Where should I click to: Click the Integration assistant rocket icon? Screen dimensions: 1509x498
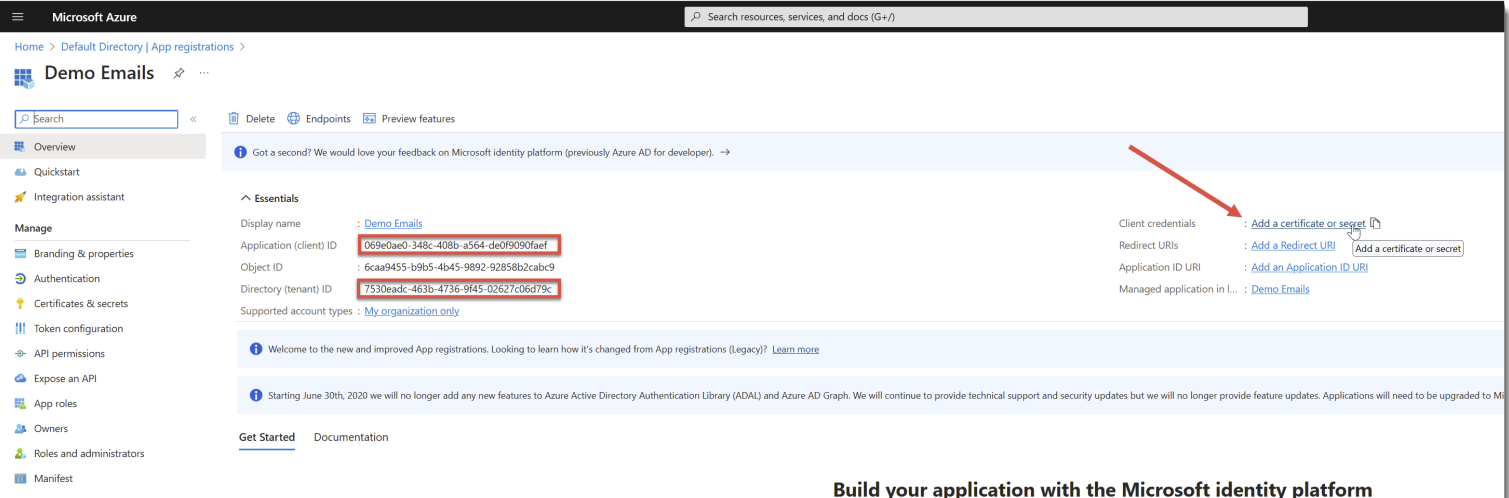tap(20, 197)
